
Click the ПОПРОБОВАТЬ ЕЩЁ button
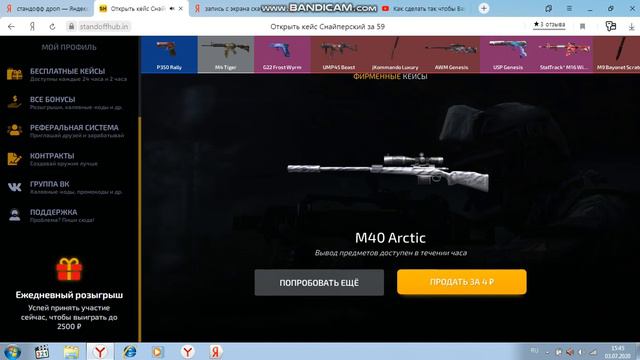(x=319, y=282)
